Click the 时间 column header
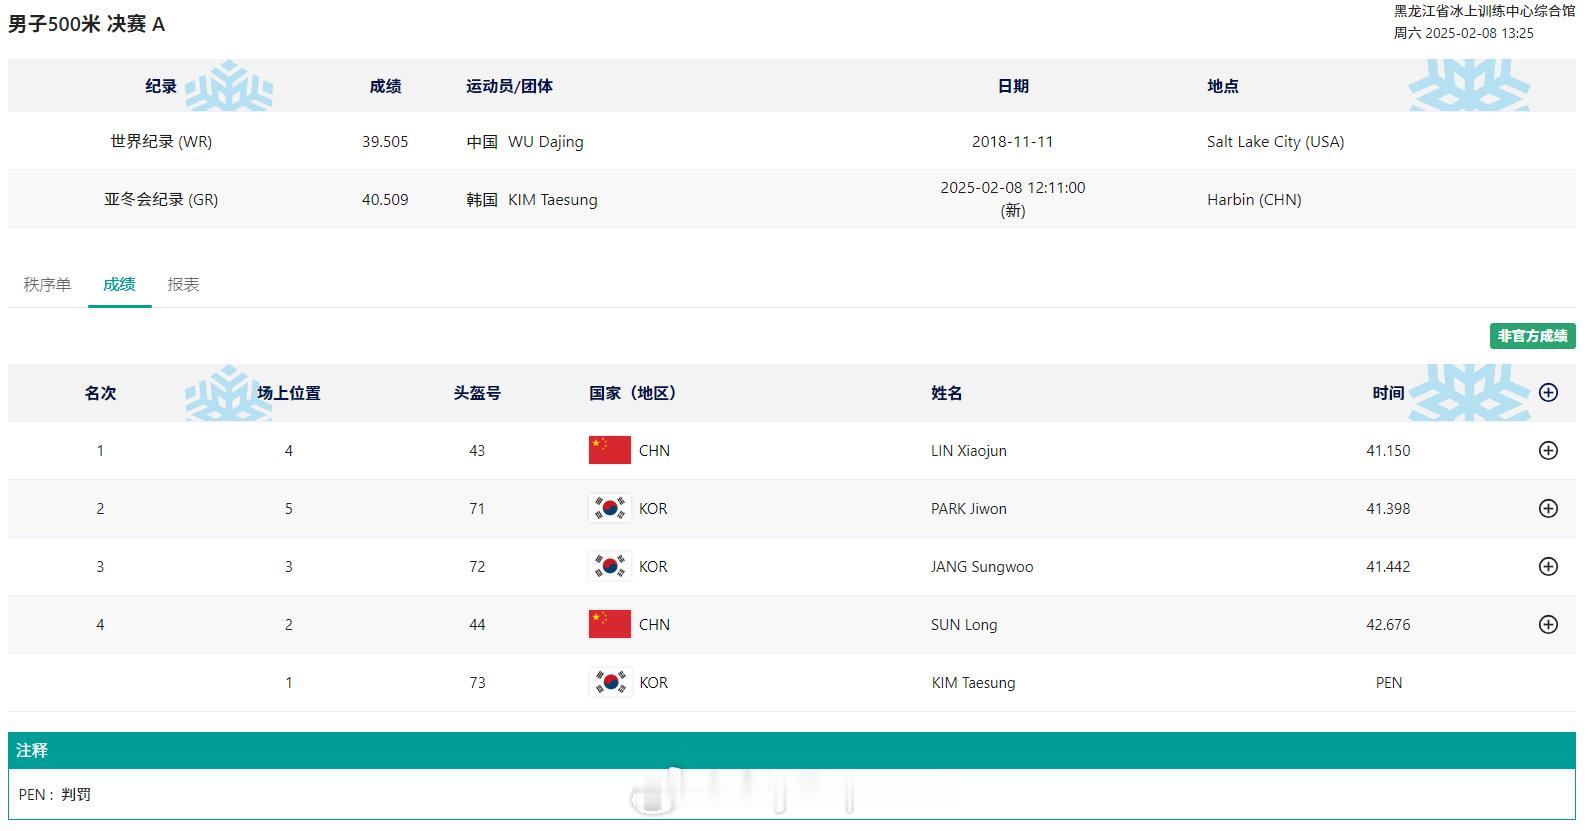Screen dimensions: 1588x831 (x=1388, y=394)
